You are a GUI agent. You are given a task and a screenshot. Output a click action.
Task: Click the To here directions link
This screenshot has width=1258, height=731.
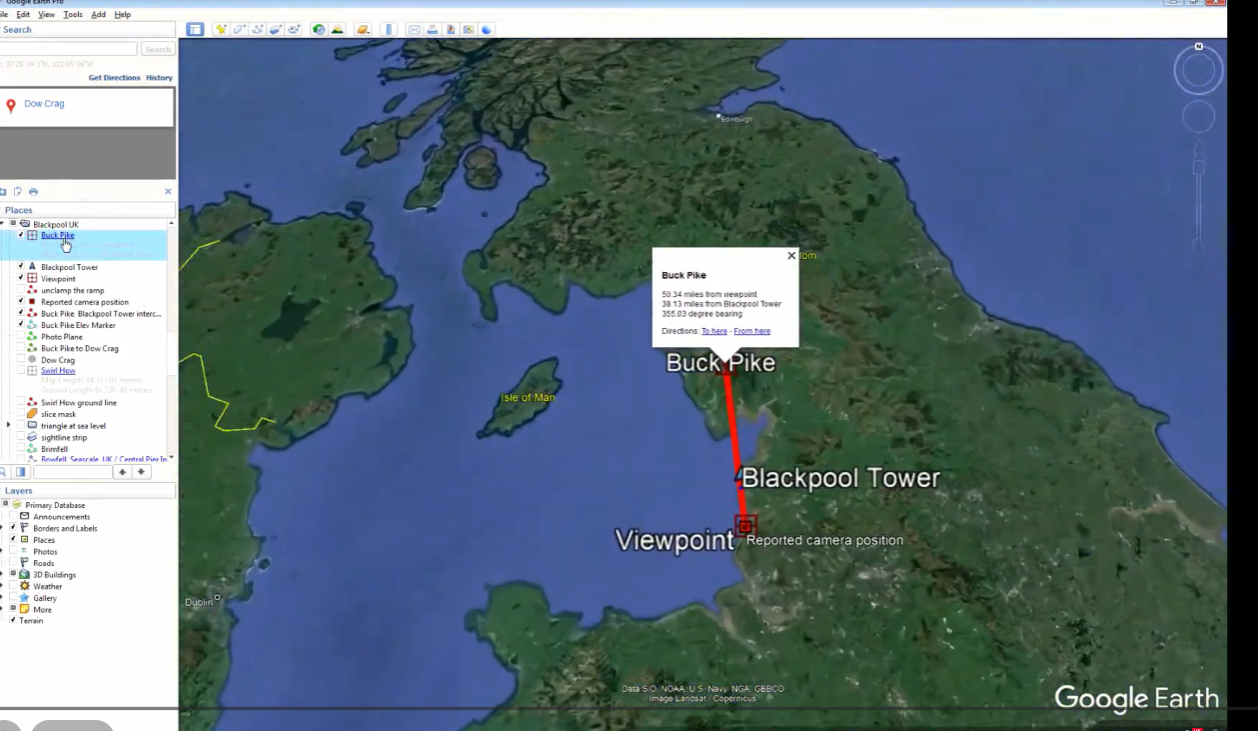tap(714, 331)
